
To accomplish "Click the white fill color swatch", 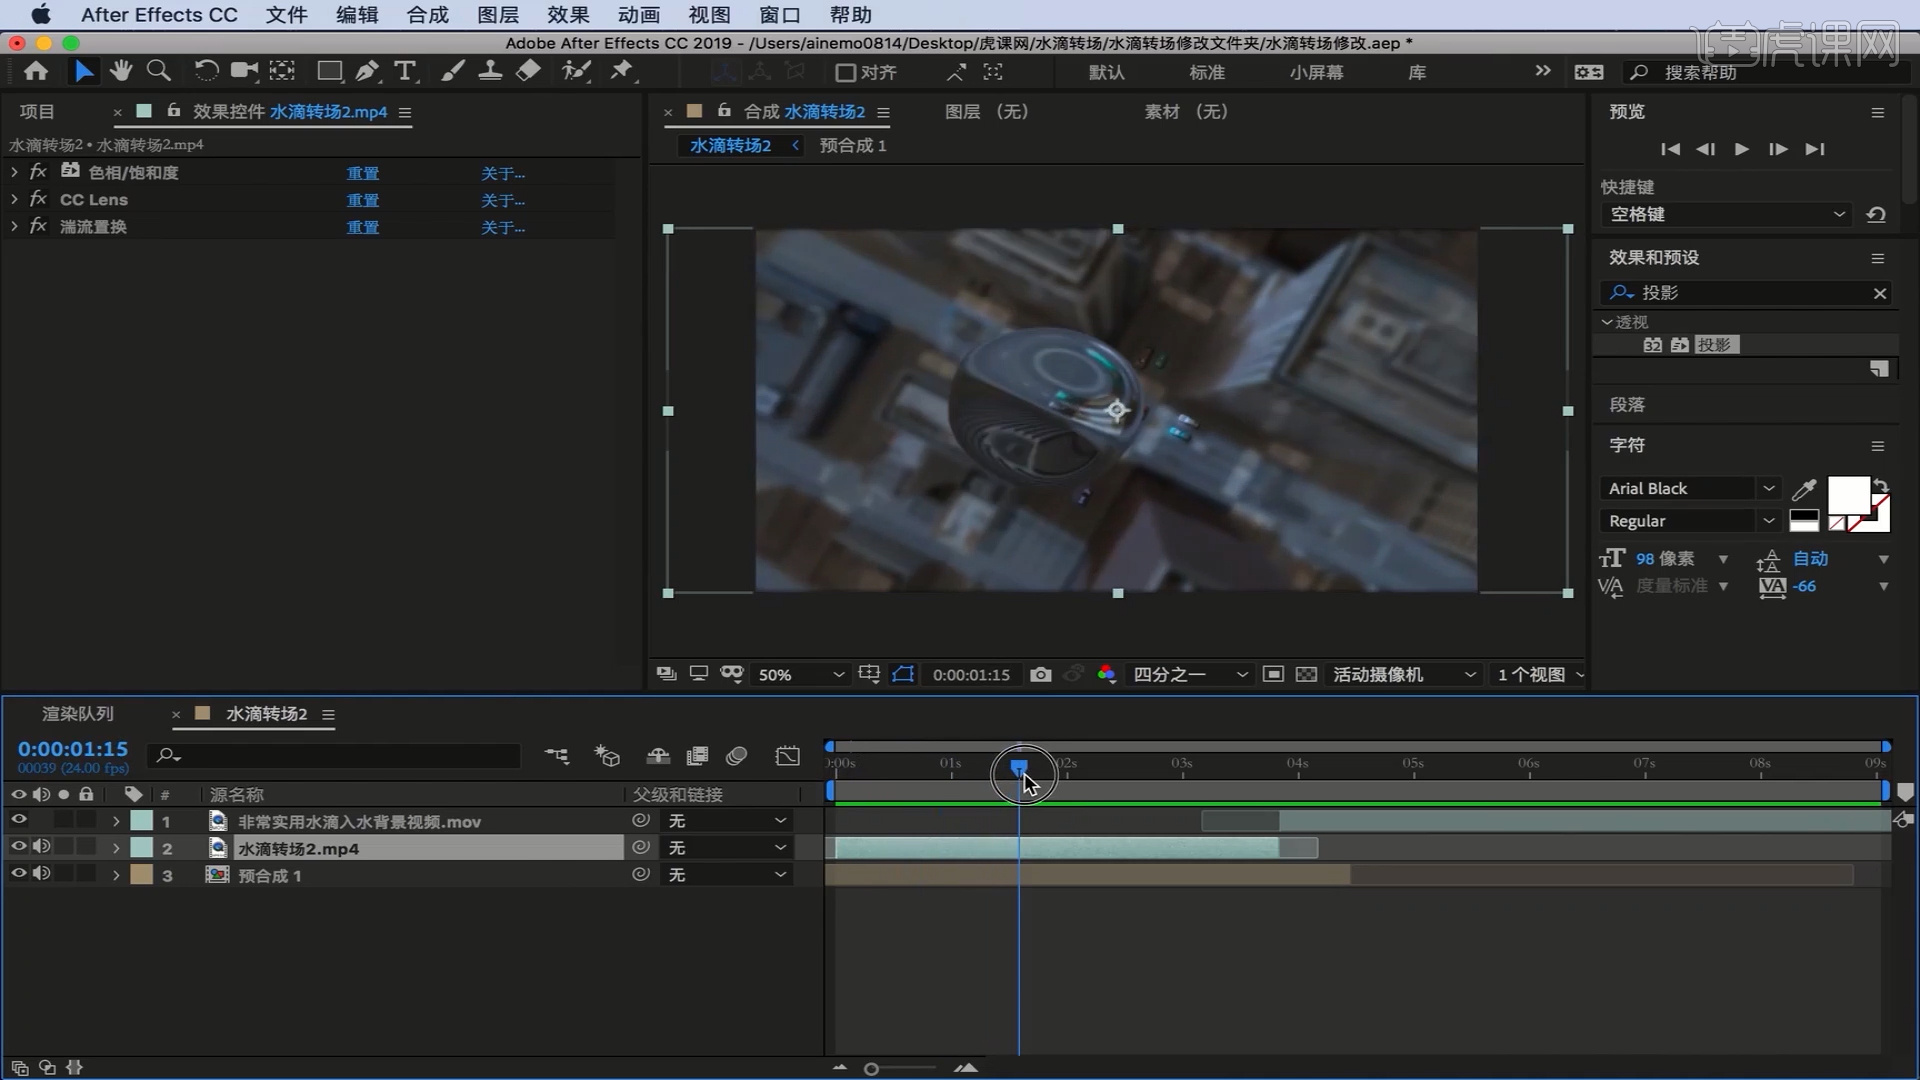I will [1848, 496].
